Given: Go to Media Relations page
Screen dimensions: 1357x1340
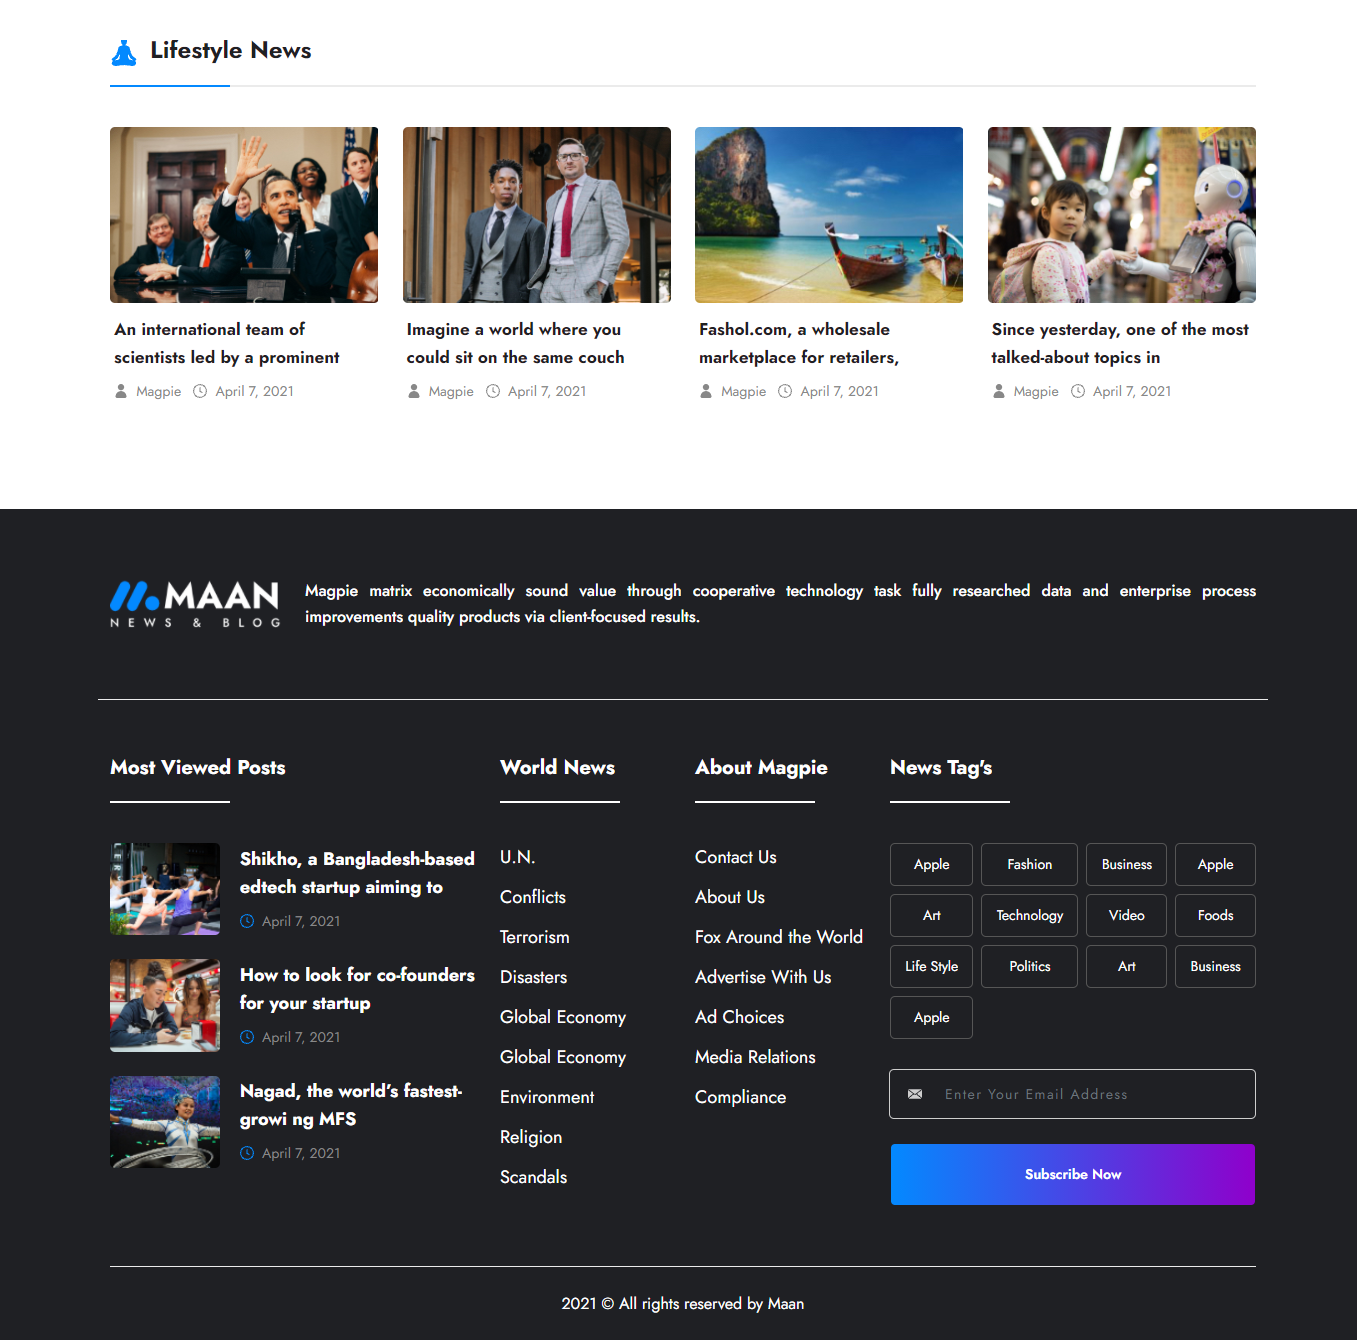Looking at the screenshot, I should coord(755,1057).
